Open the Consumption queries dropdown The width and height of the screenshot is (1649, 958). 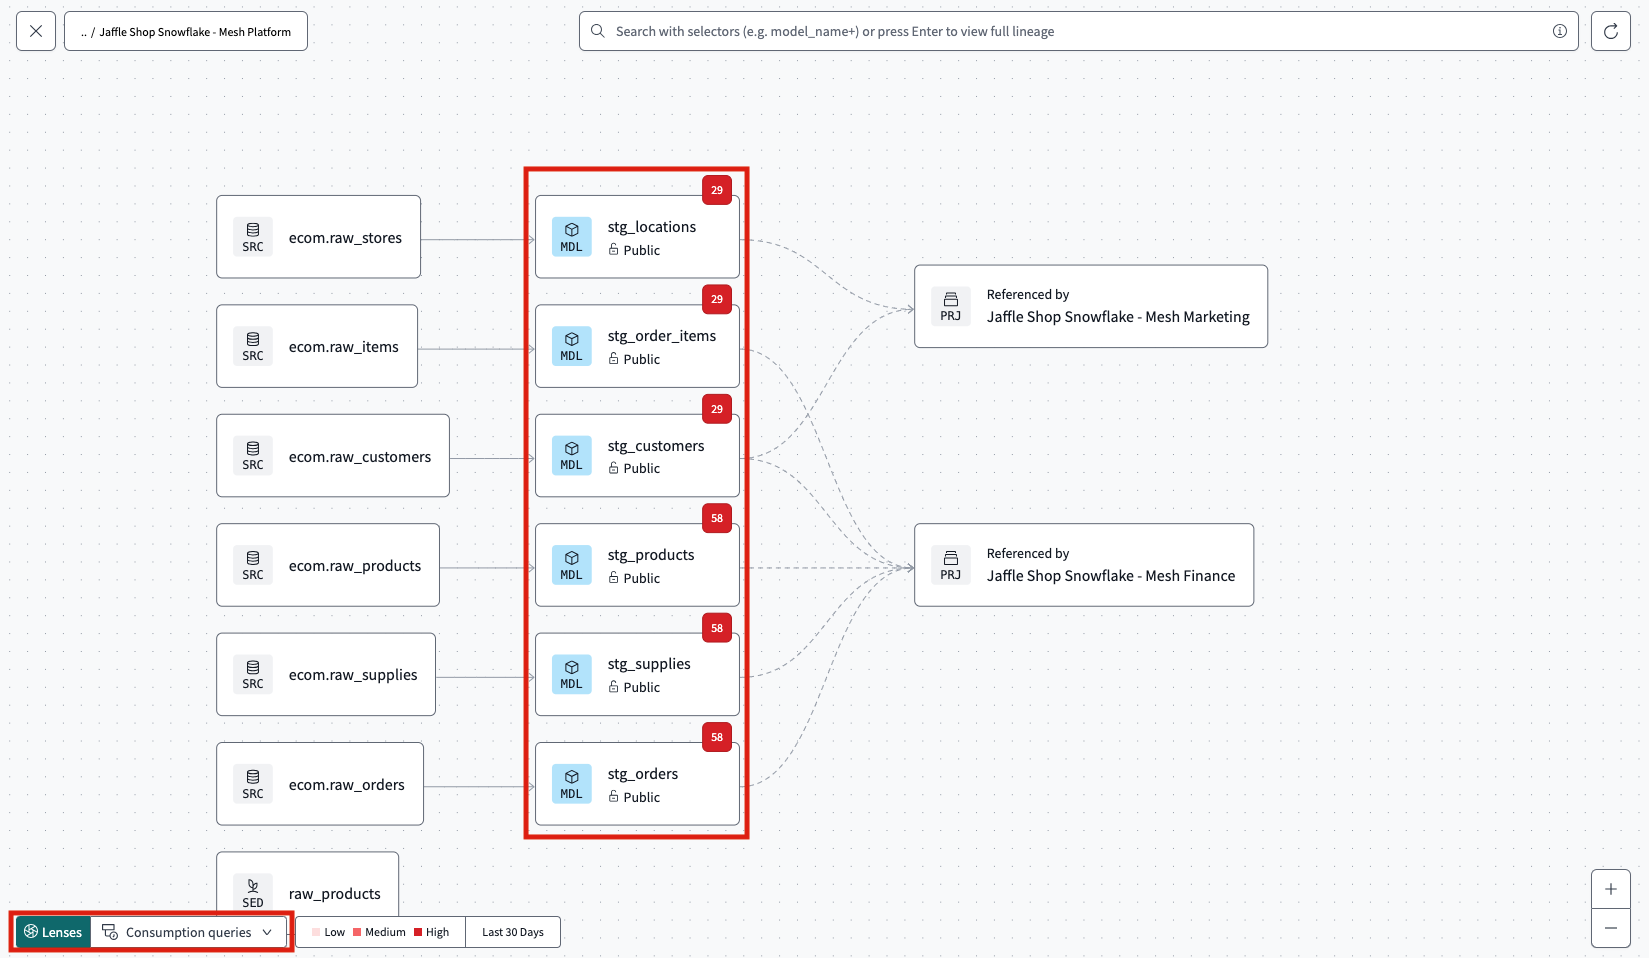pyautogui.click(x=188, y=931)
